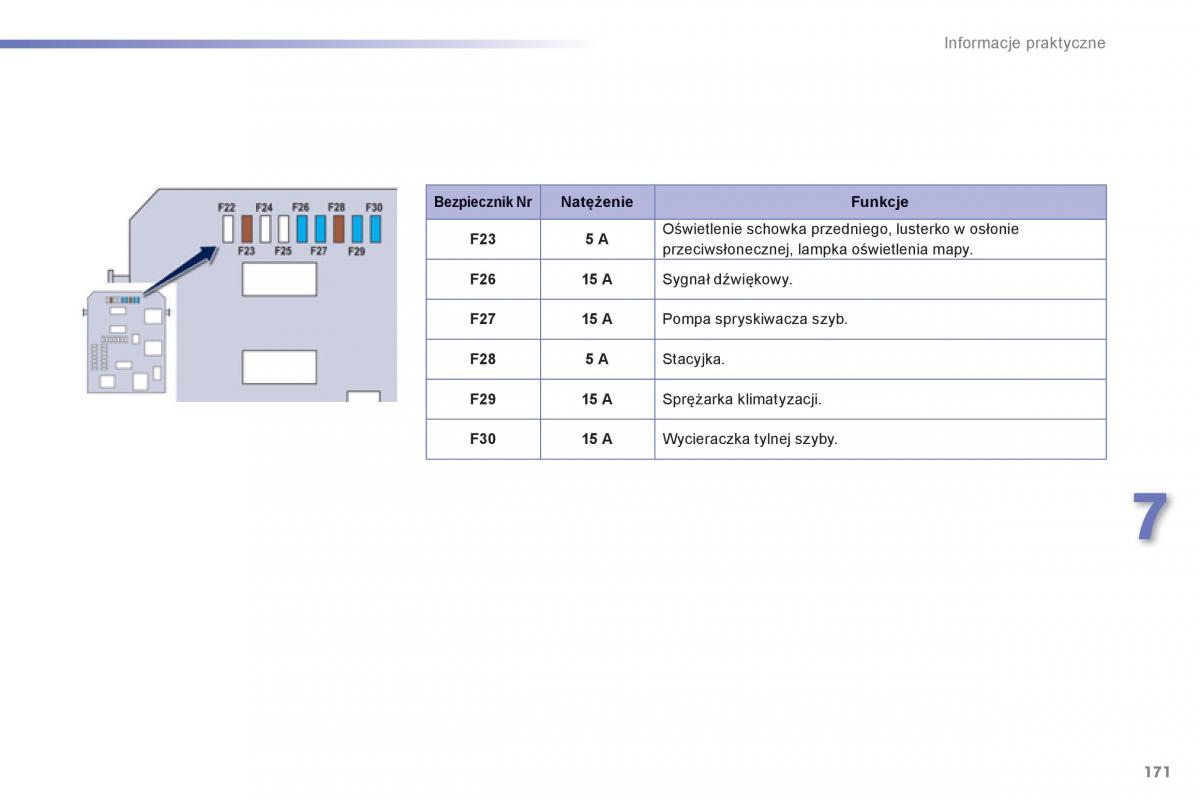Click the blue F30 fuse rectangle in the diagram
Screen dimensions: 1200x800
coord(375,229)
